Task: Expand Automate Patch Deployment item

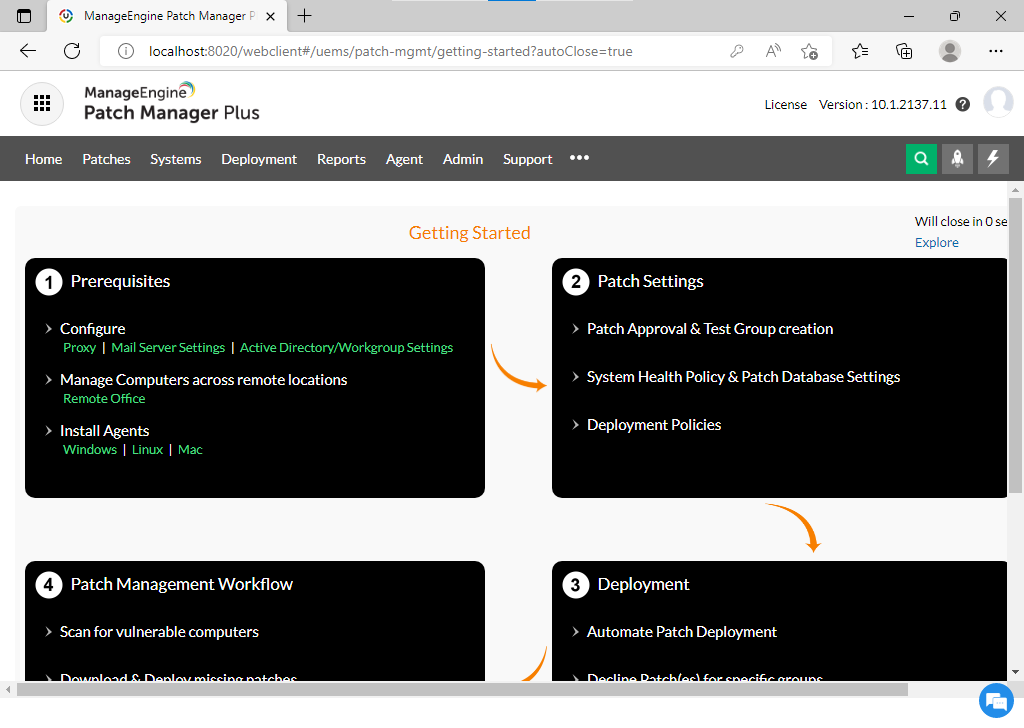Action: click(x=681, y=632)
